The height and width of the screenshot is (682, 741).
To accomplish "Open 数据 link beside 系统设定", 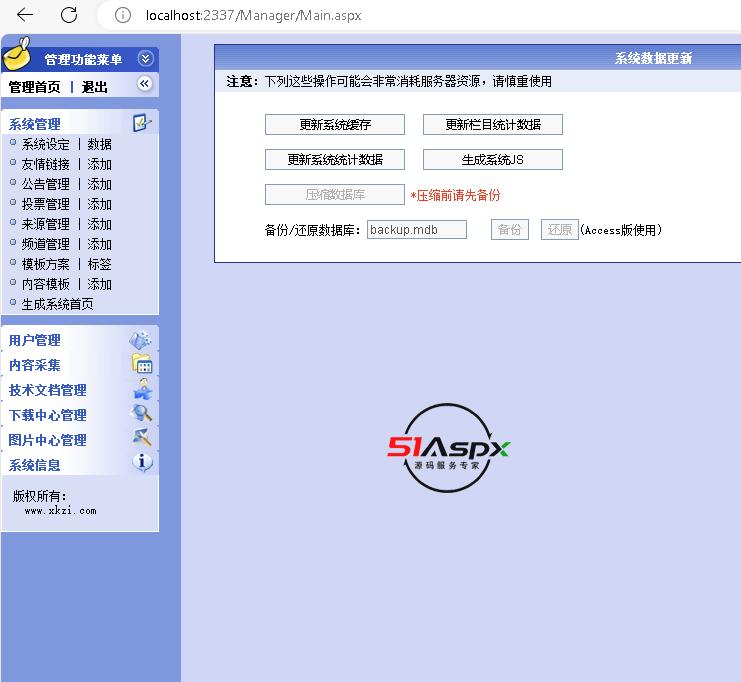I will (x=99, y=144).
